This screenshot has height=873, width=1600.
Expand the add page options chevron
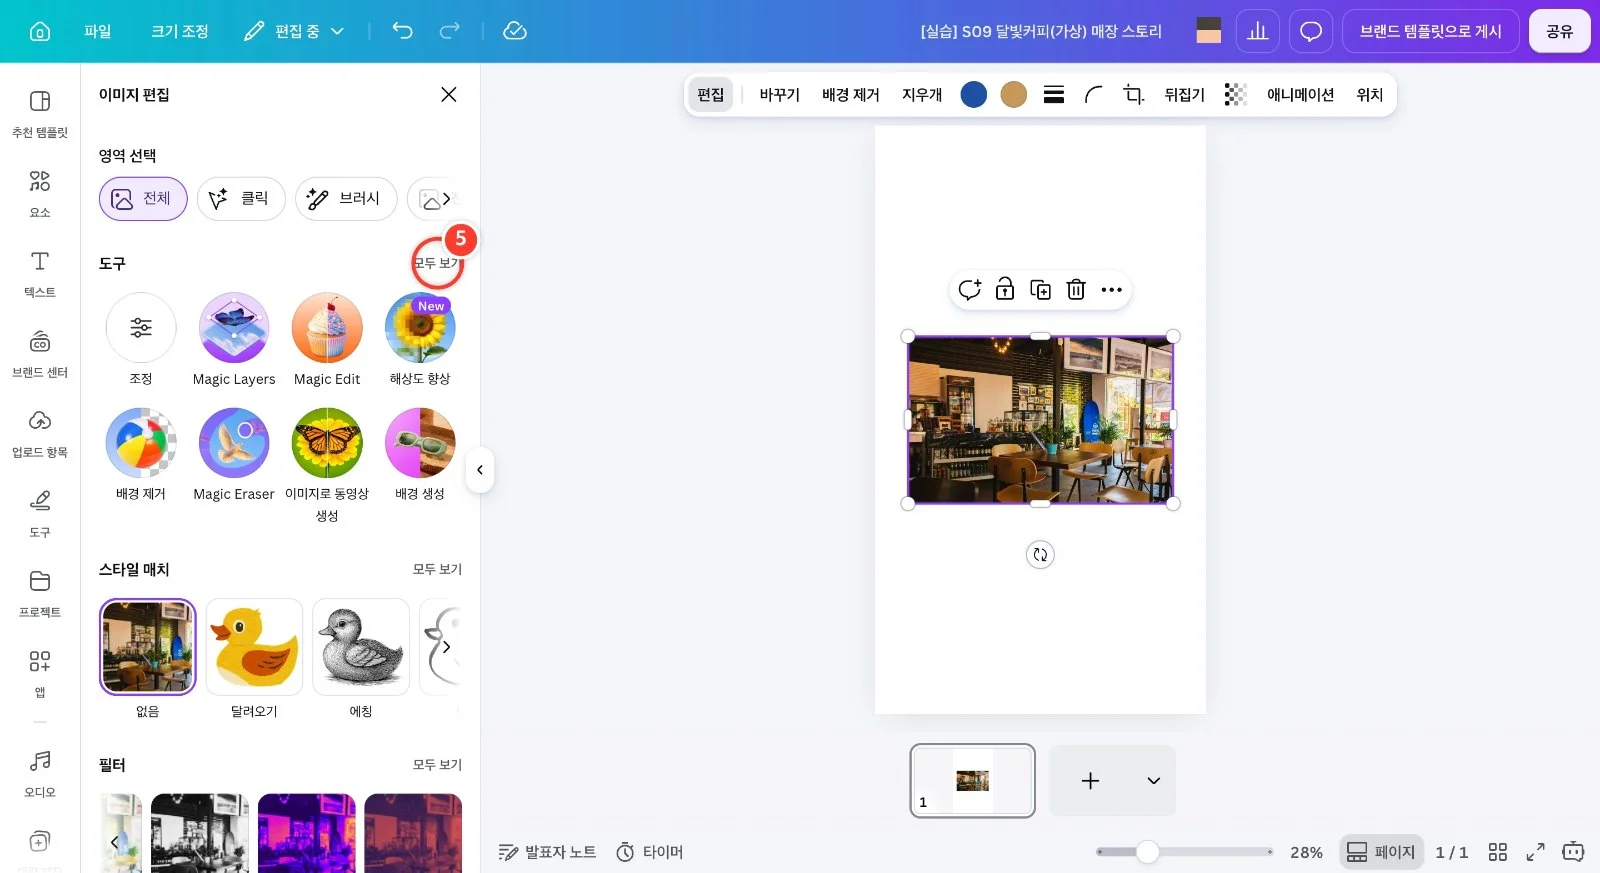[x=1153, y=781]
